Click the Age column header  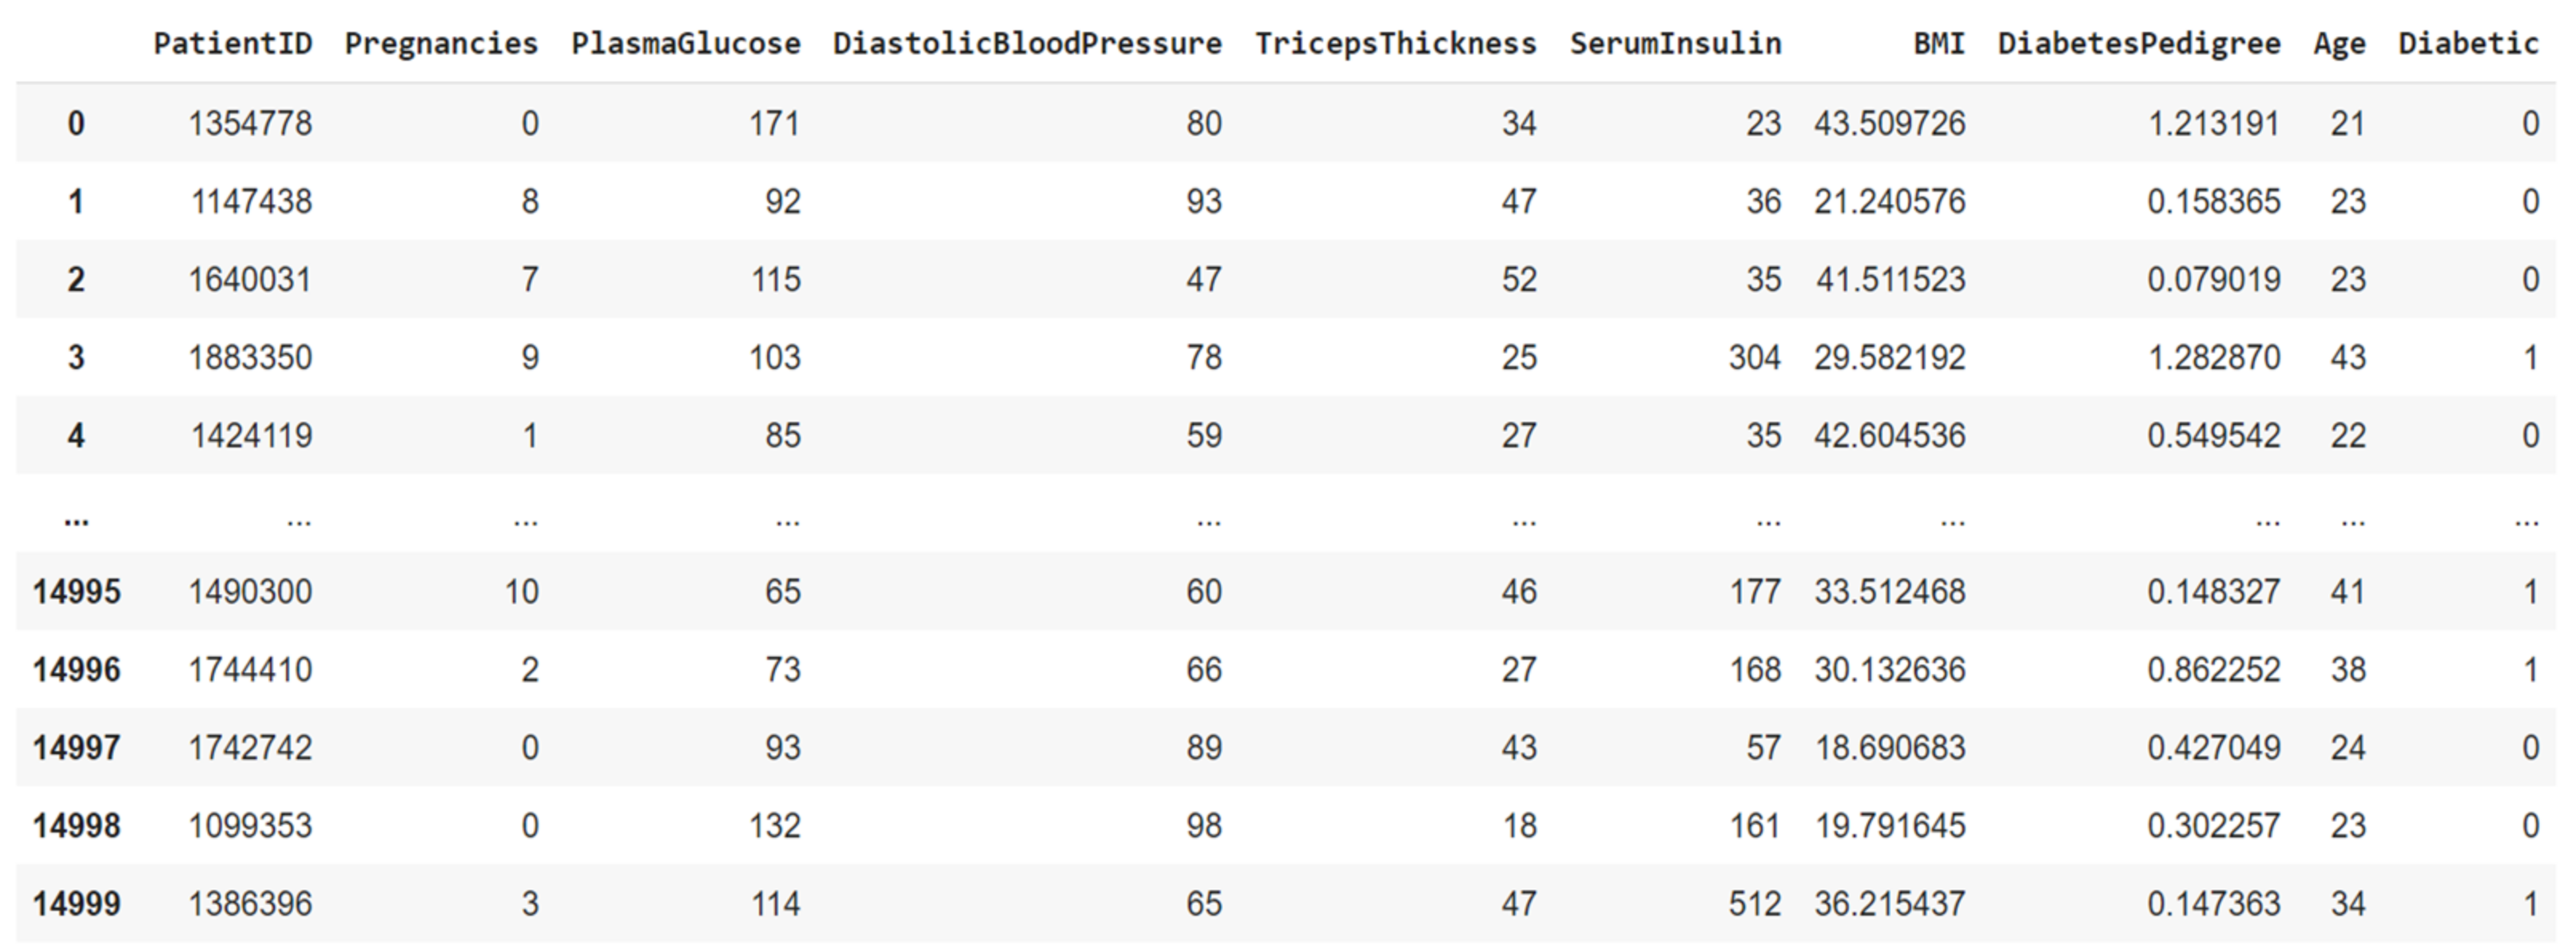2339,43
